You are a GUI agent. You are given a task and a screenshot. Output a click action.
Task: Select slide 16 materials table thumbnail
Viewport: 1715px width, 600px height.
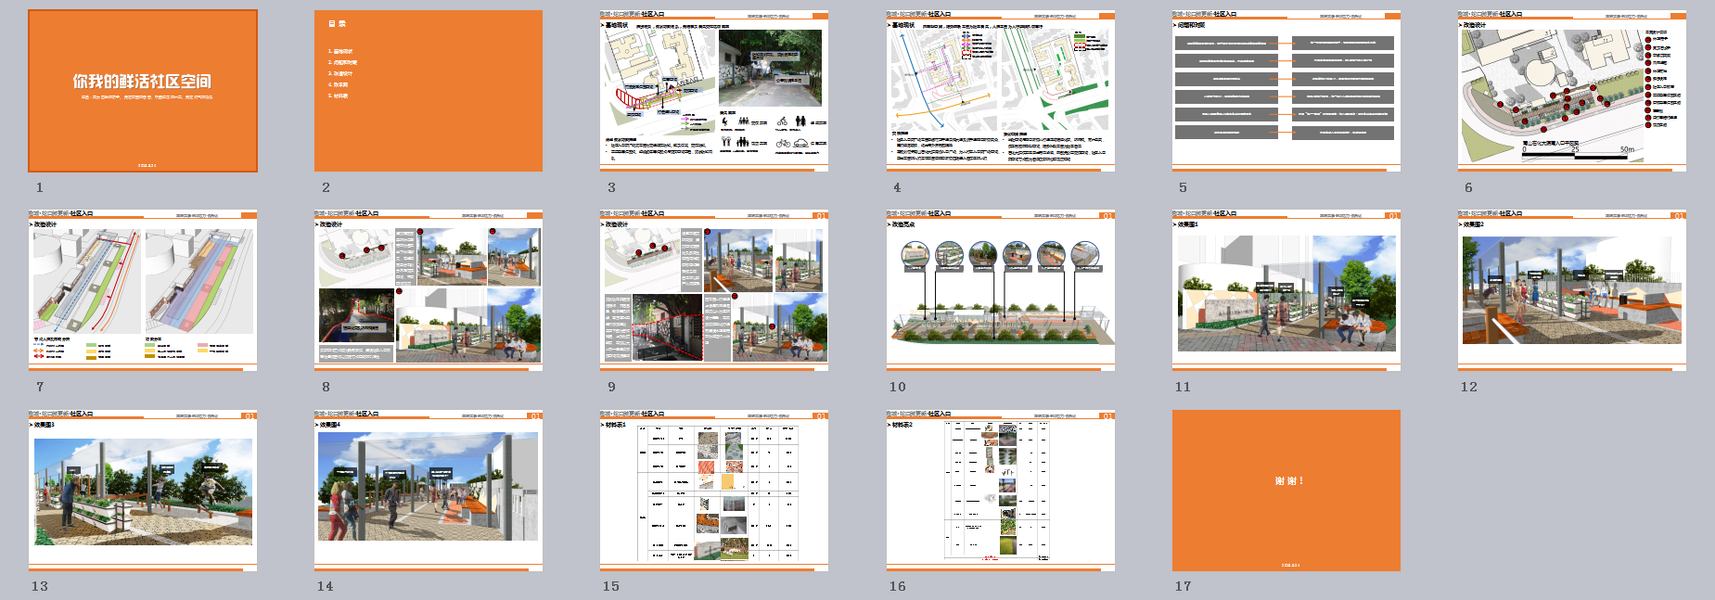click(x=1000, y=490)
